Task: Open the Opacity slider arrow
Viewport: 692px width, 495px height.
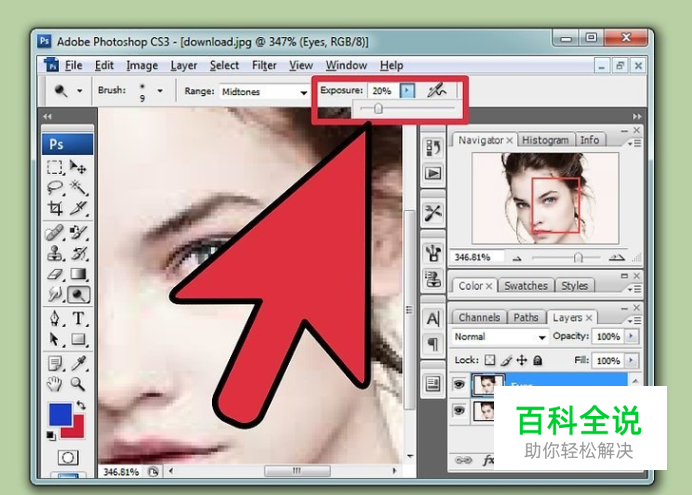Action: (632, 336)
